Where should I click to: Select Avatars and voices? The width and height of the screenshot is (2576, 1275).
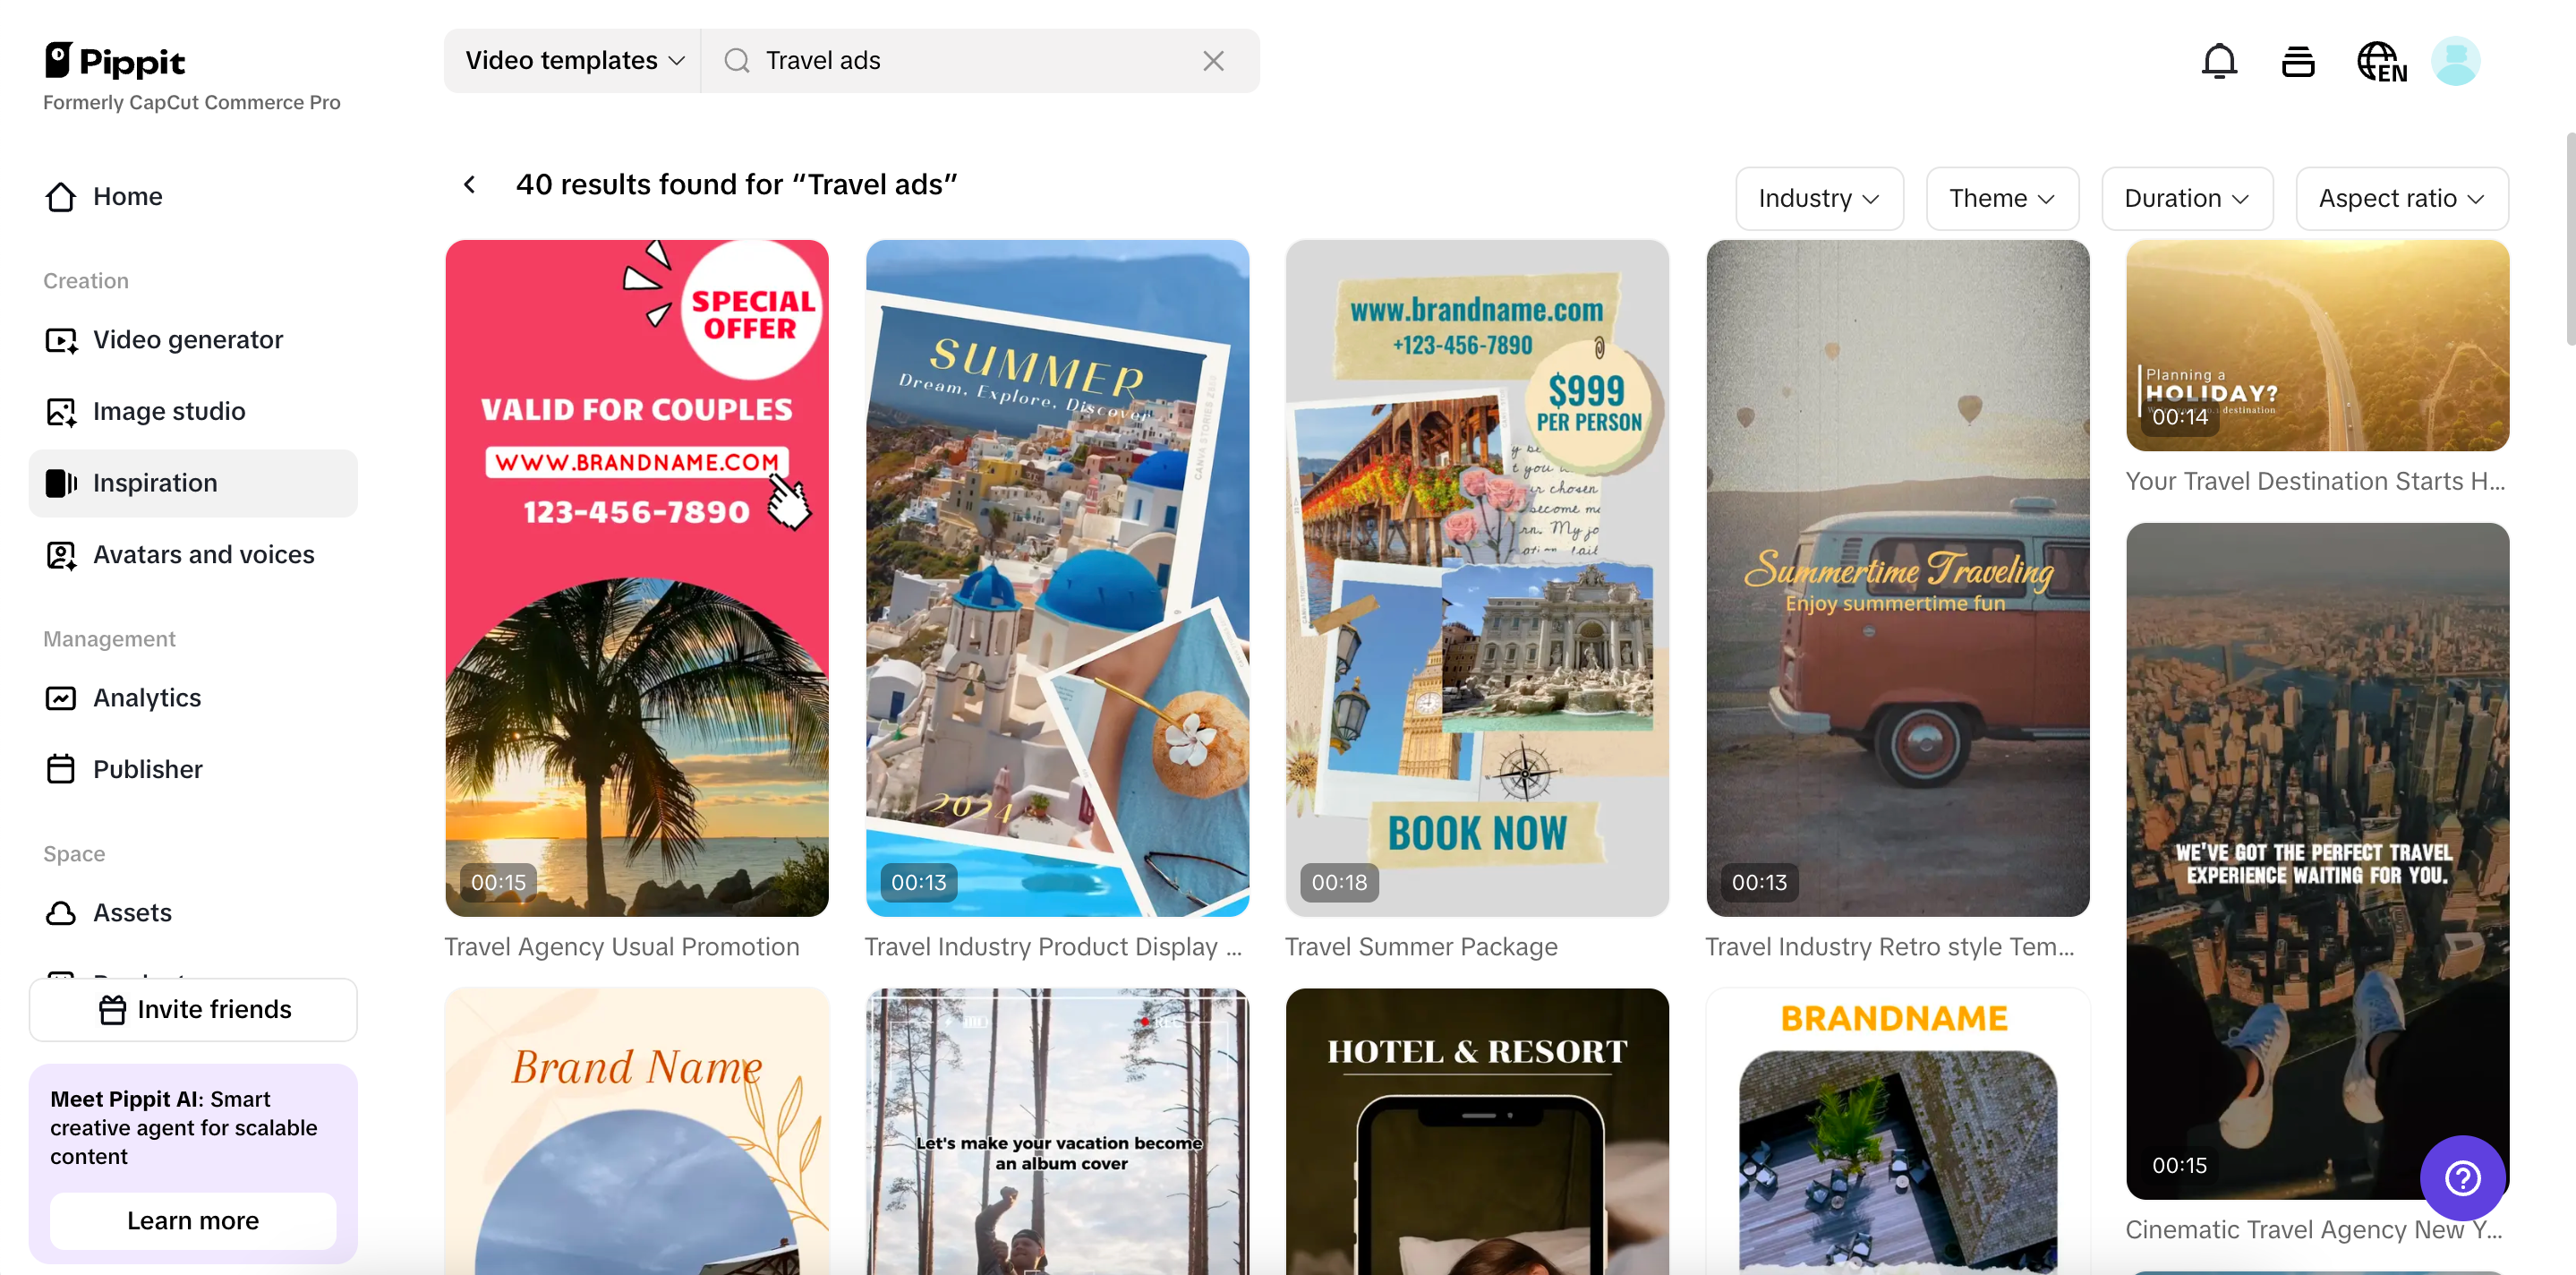(204, 554)
